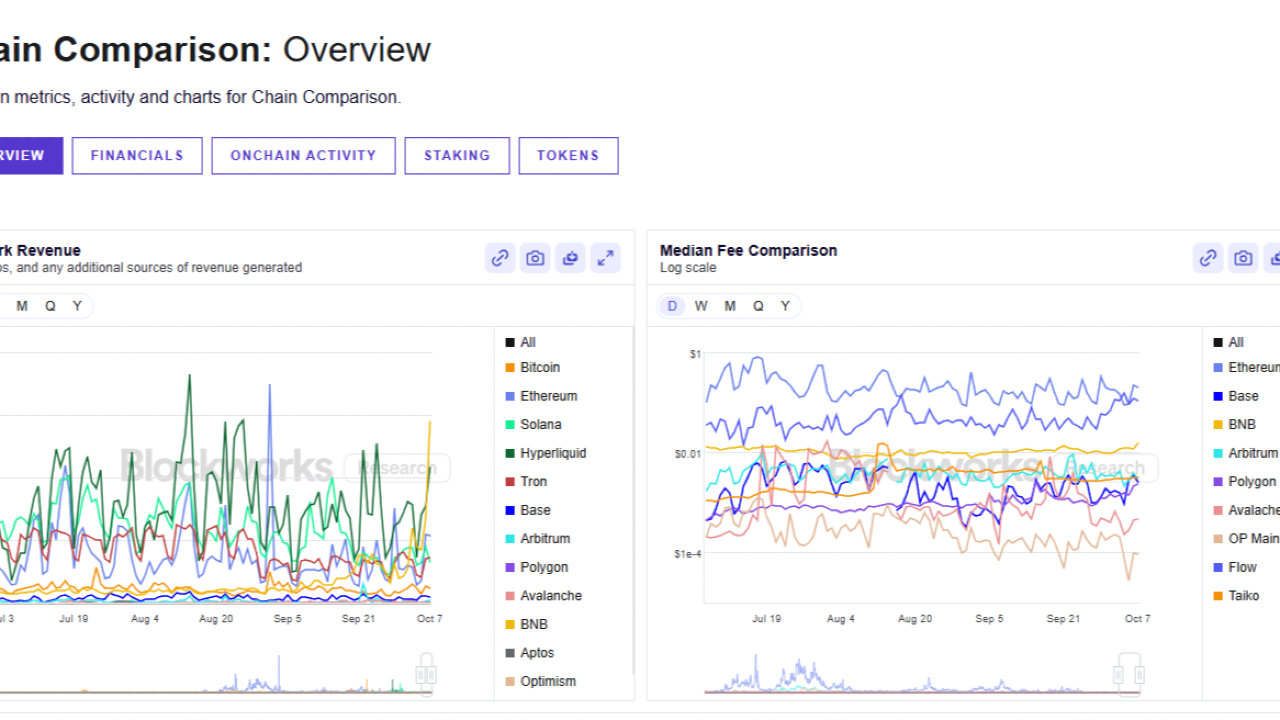Download Network Revenue chart data
Viewport: 1280px width, 720px height.
point(569,257)
